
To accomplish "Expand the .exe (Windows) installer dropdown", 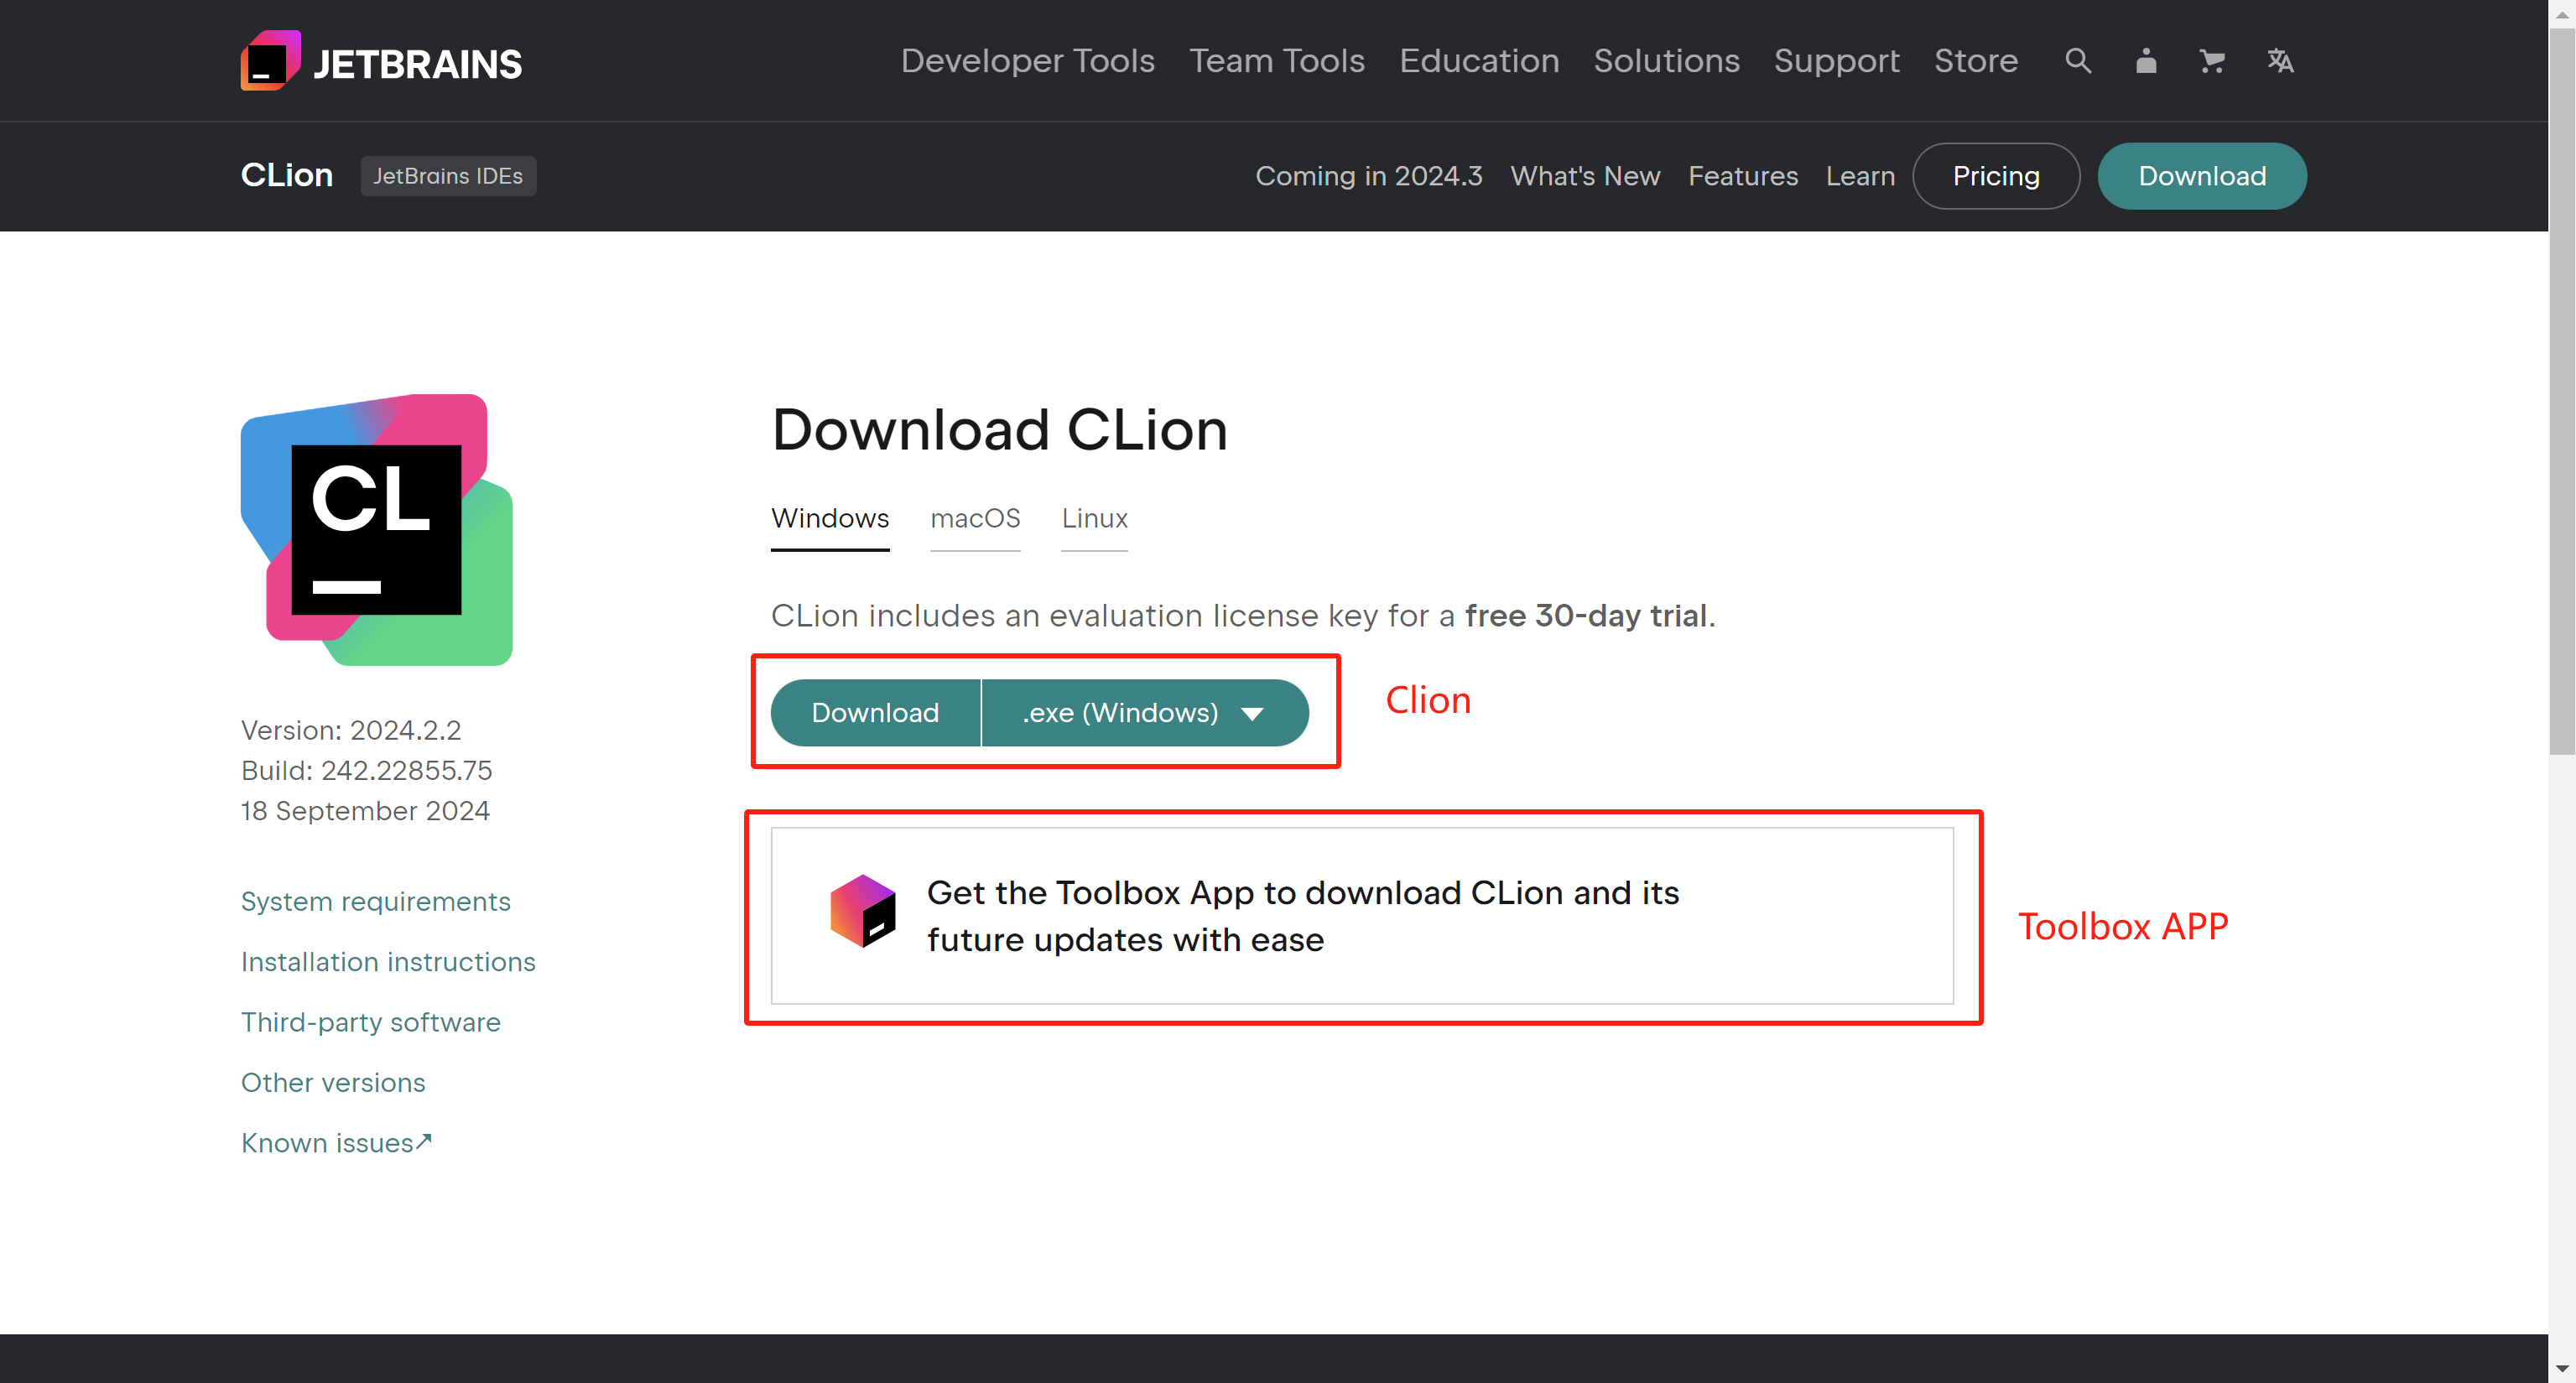I will point(1144,713).
